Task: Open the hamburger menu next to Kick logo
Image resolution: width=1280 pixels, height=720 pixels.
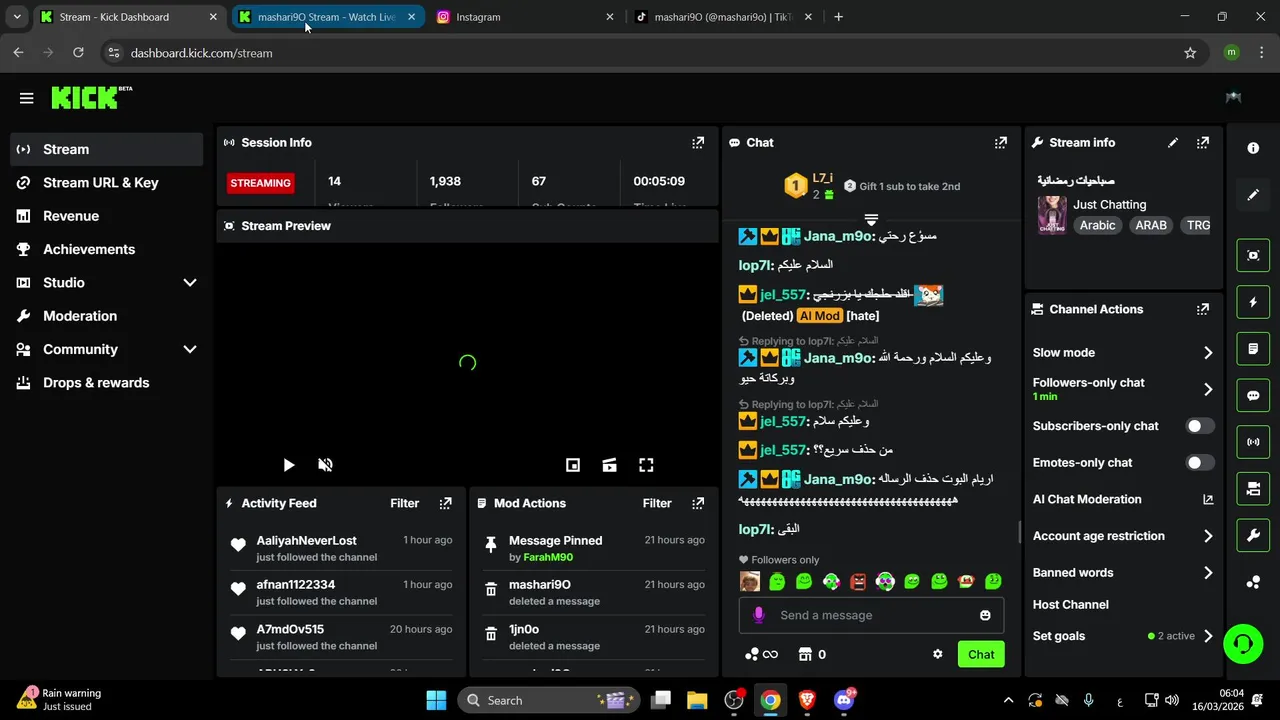Action: point(26,98)
